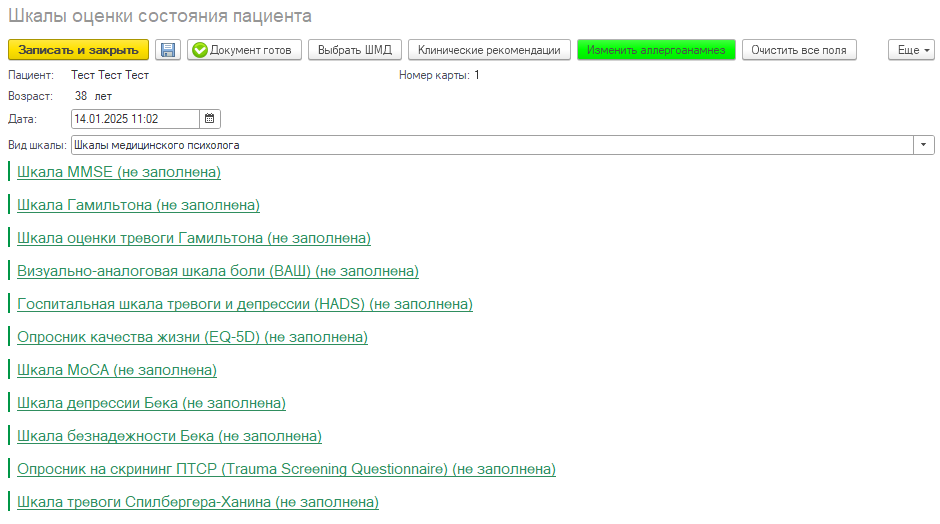
Task: Open the Шкала MMSE link
Action: tap(119, 173)
